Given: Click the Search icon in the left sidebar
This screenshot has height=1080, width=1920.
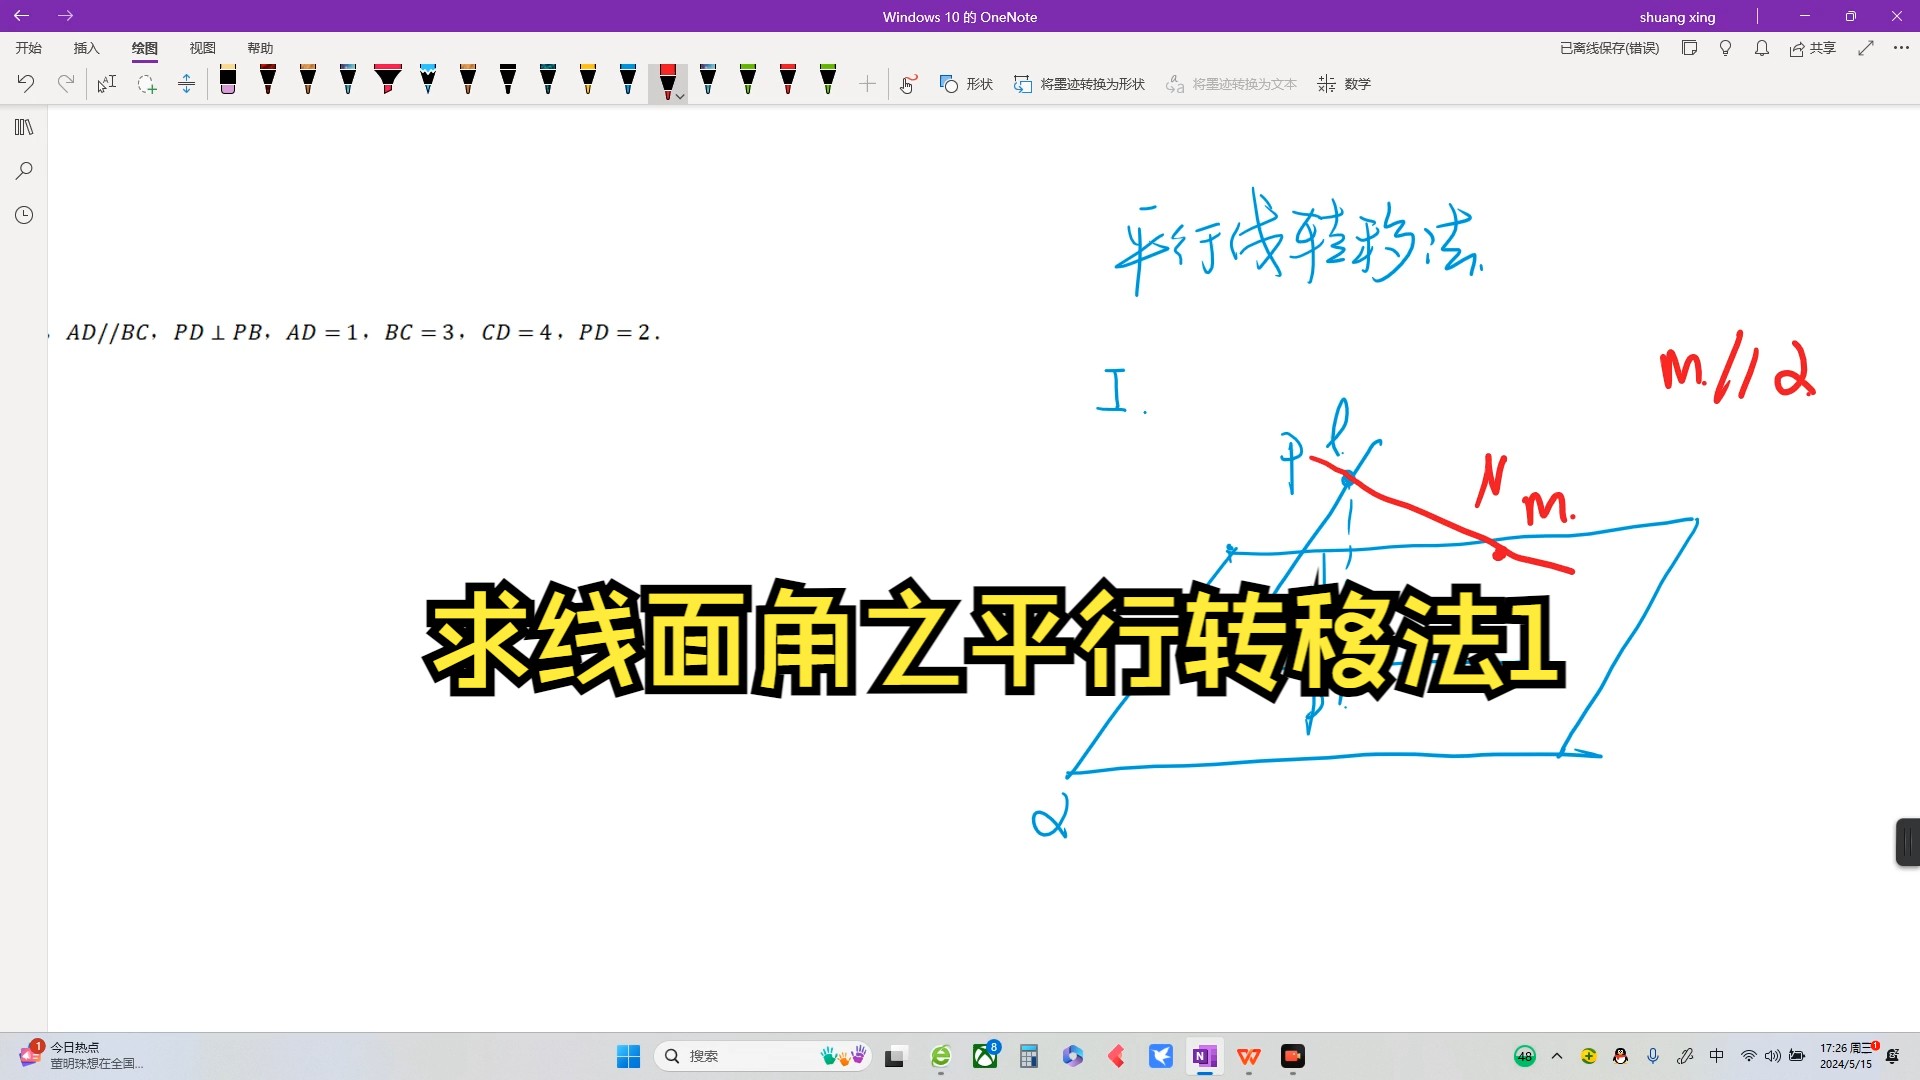Looking at the screenshot, I should click(24, 170).
